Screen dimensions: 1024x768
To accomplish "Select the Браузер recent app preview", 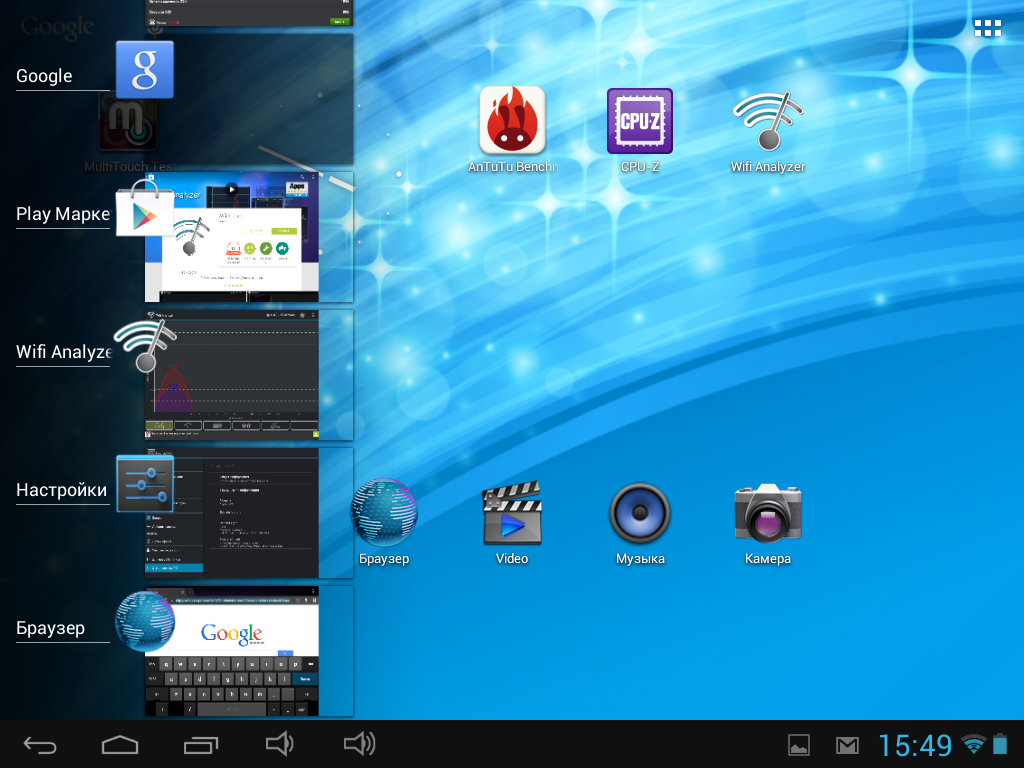I will pyautogui.click(x=248, y=650).
